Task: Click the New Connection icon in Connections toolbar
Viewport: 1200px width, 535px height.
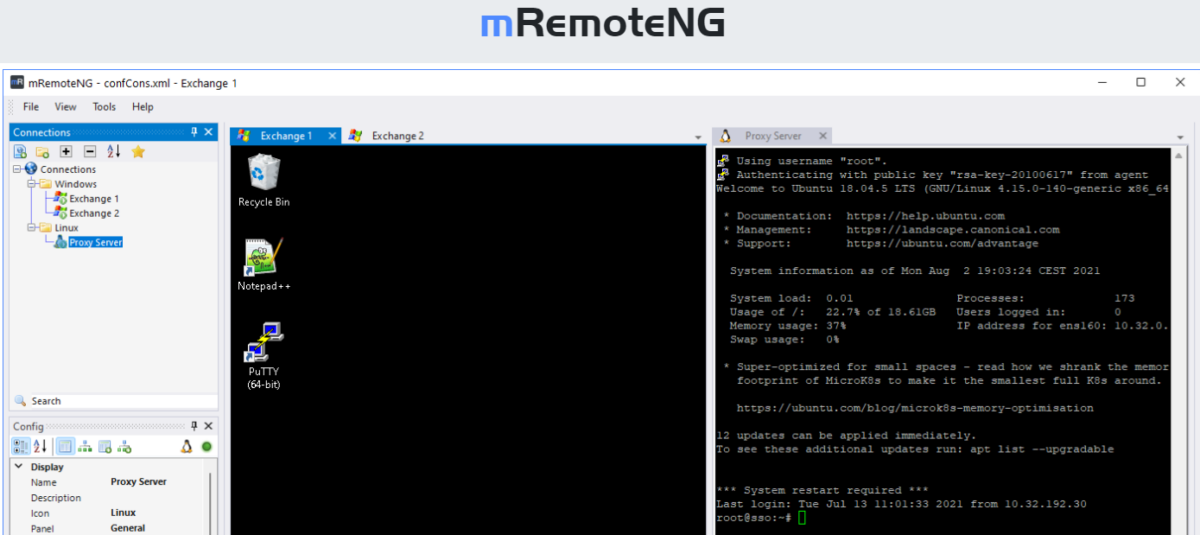Action: [20, 151]
